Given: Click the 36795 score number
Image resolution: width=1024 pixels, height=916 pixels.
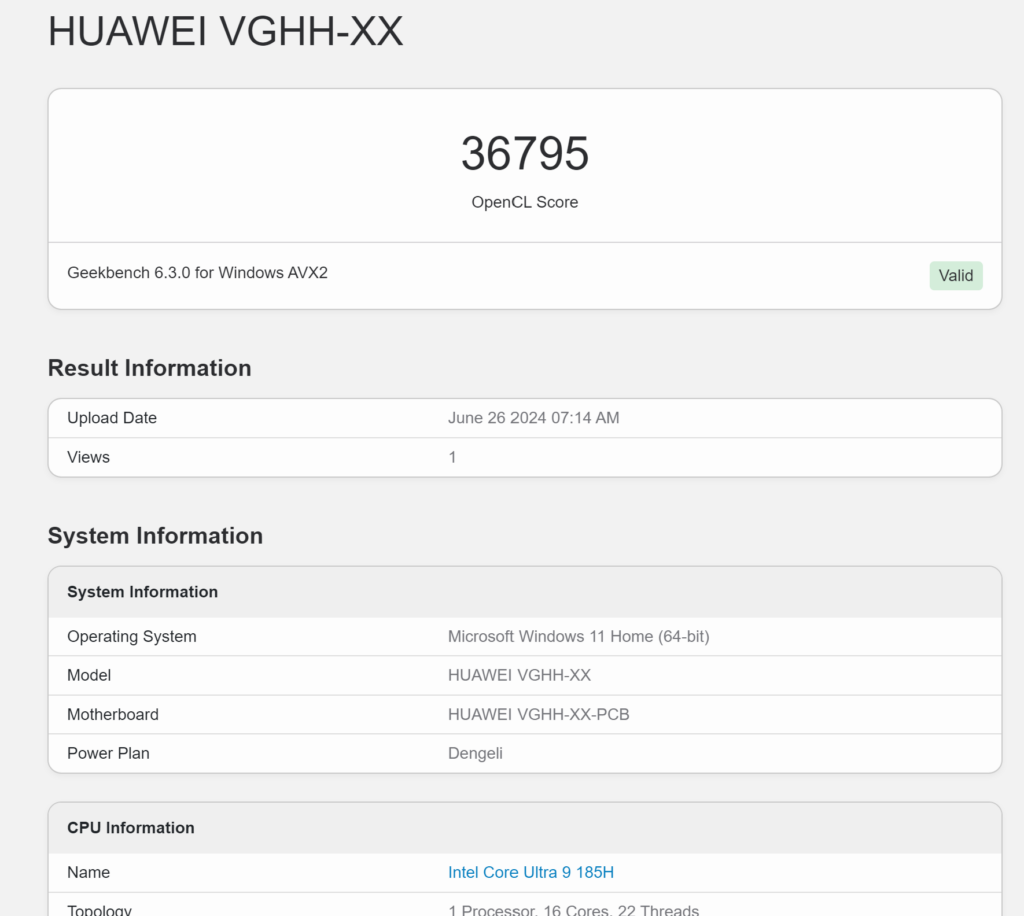Looking at the screenshot, I should [524, 154].
